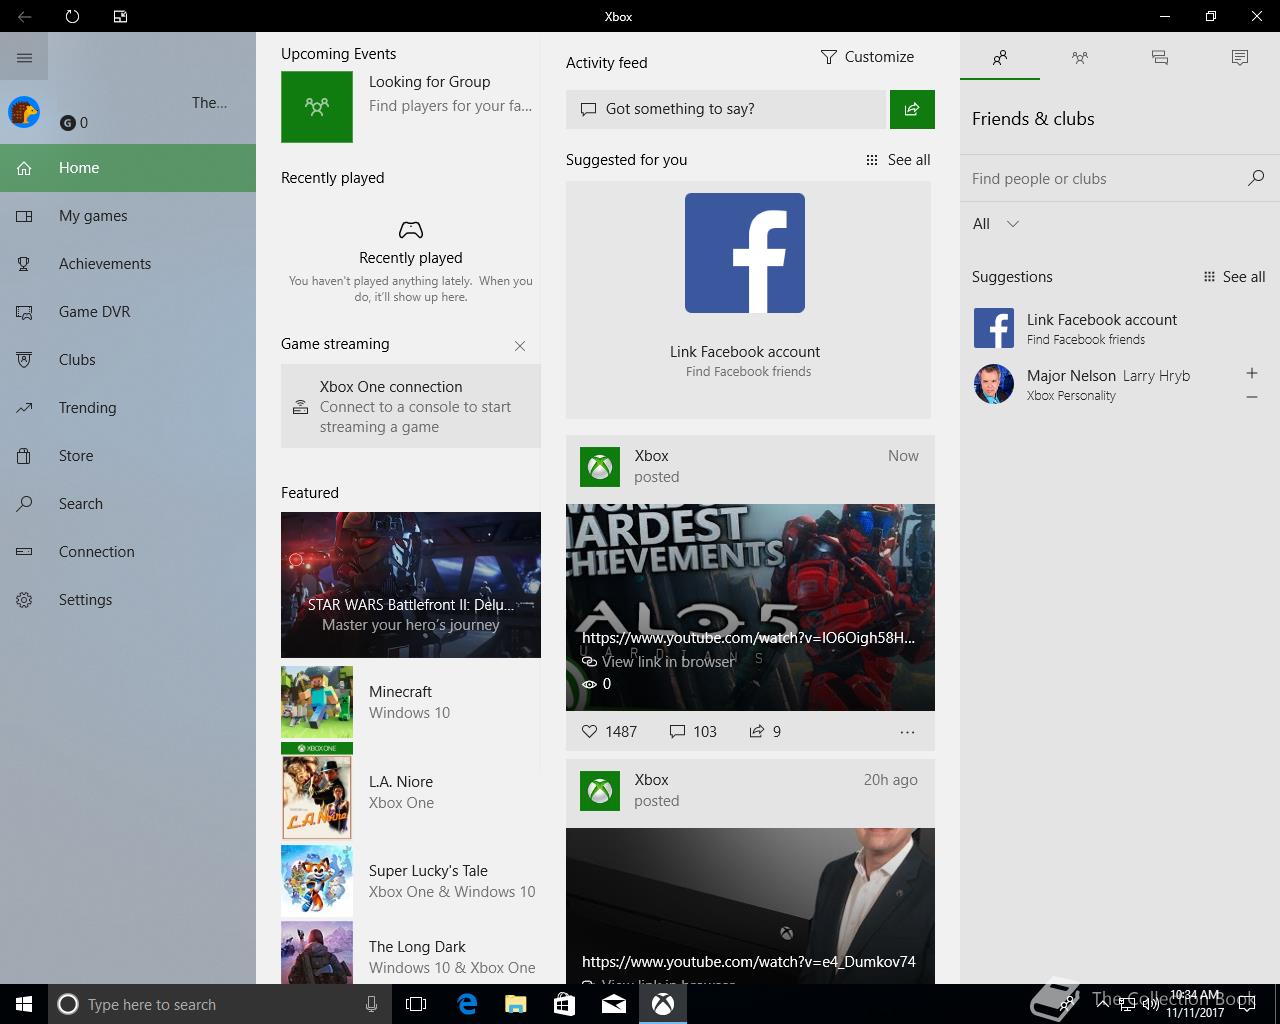Open Achievements in sidebar
The height and width of the screenshot is (1024, 1280).
(x=128, y=264)
